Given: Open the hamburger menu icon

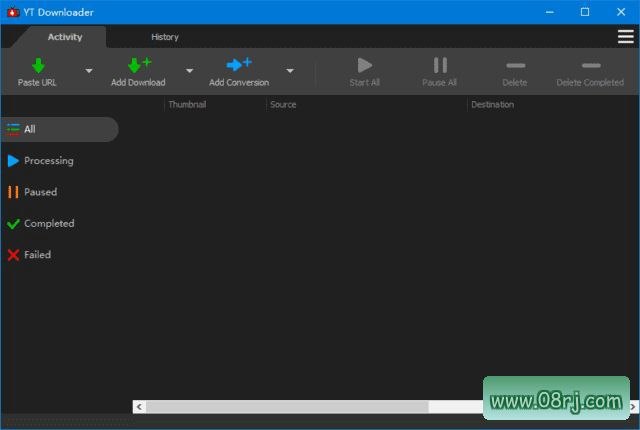Looking at the screenshot, I should 625,36.
